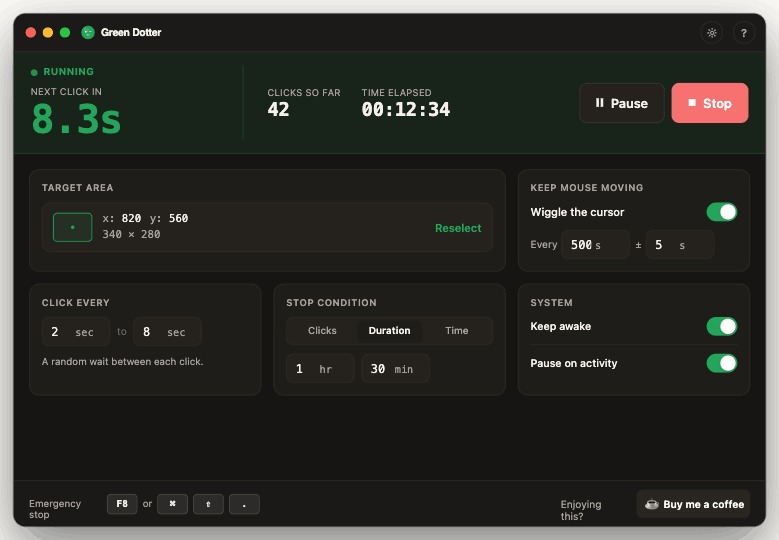Open help with the question mark icon
The width and height of the screenshot is (779, 540).
point(743,33)
